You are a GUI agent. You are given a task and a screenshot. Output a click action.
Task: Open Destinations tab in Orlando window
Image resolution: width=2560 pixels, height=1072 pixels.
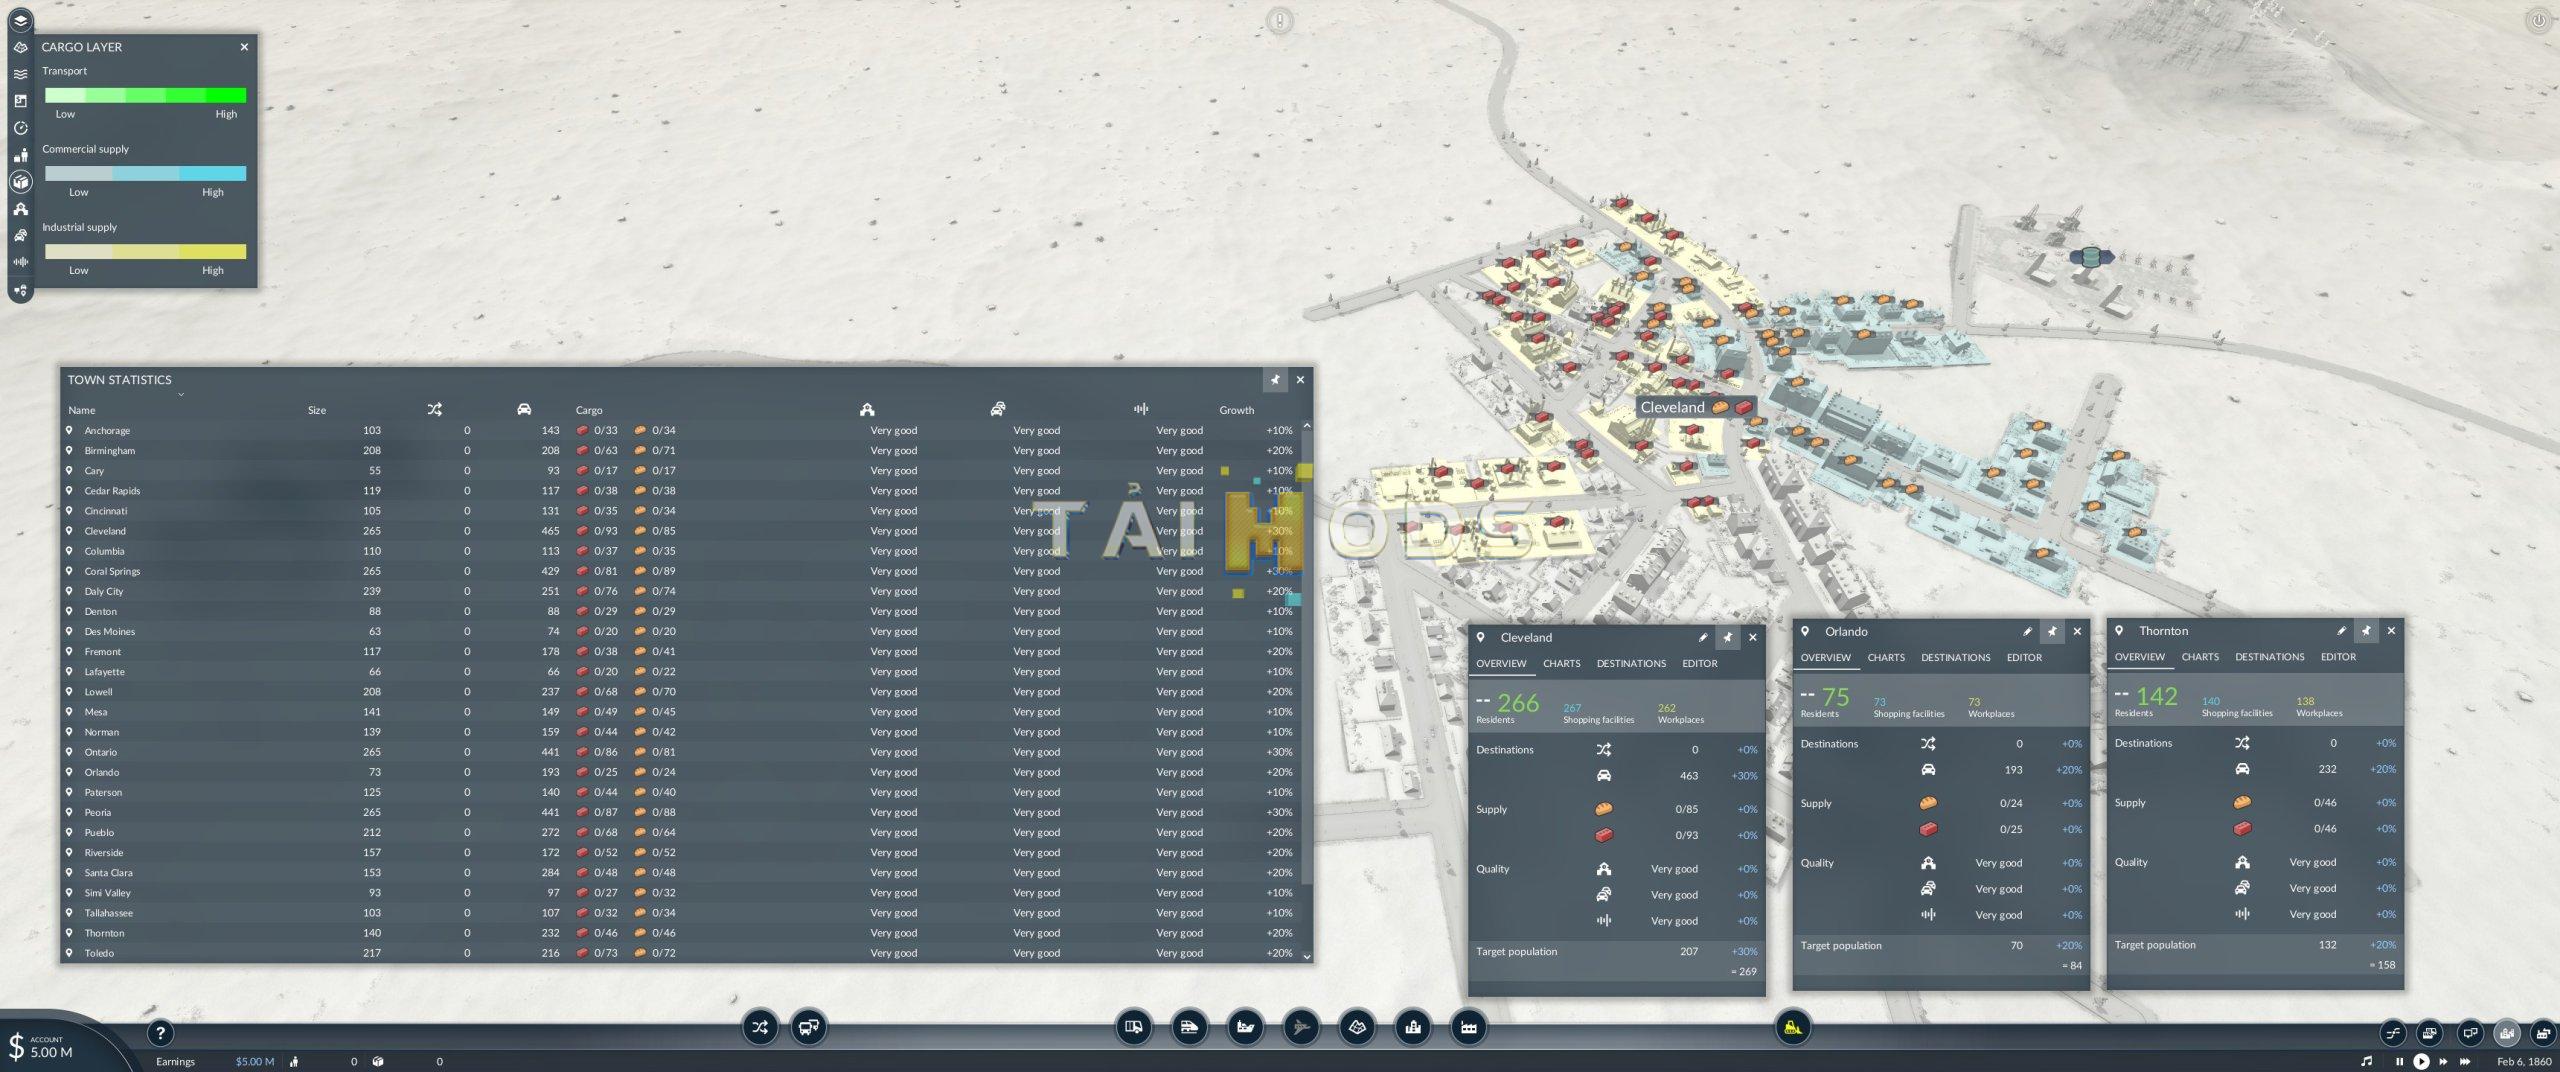[x=1955, y=658]
